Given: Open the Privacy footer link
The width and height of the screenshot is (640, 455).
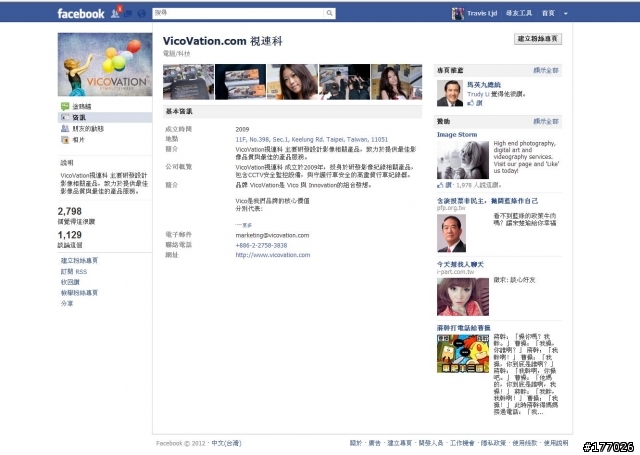Looking at the screenshot, I should [x=493, y=443].
